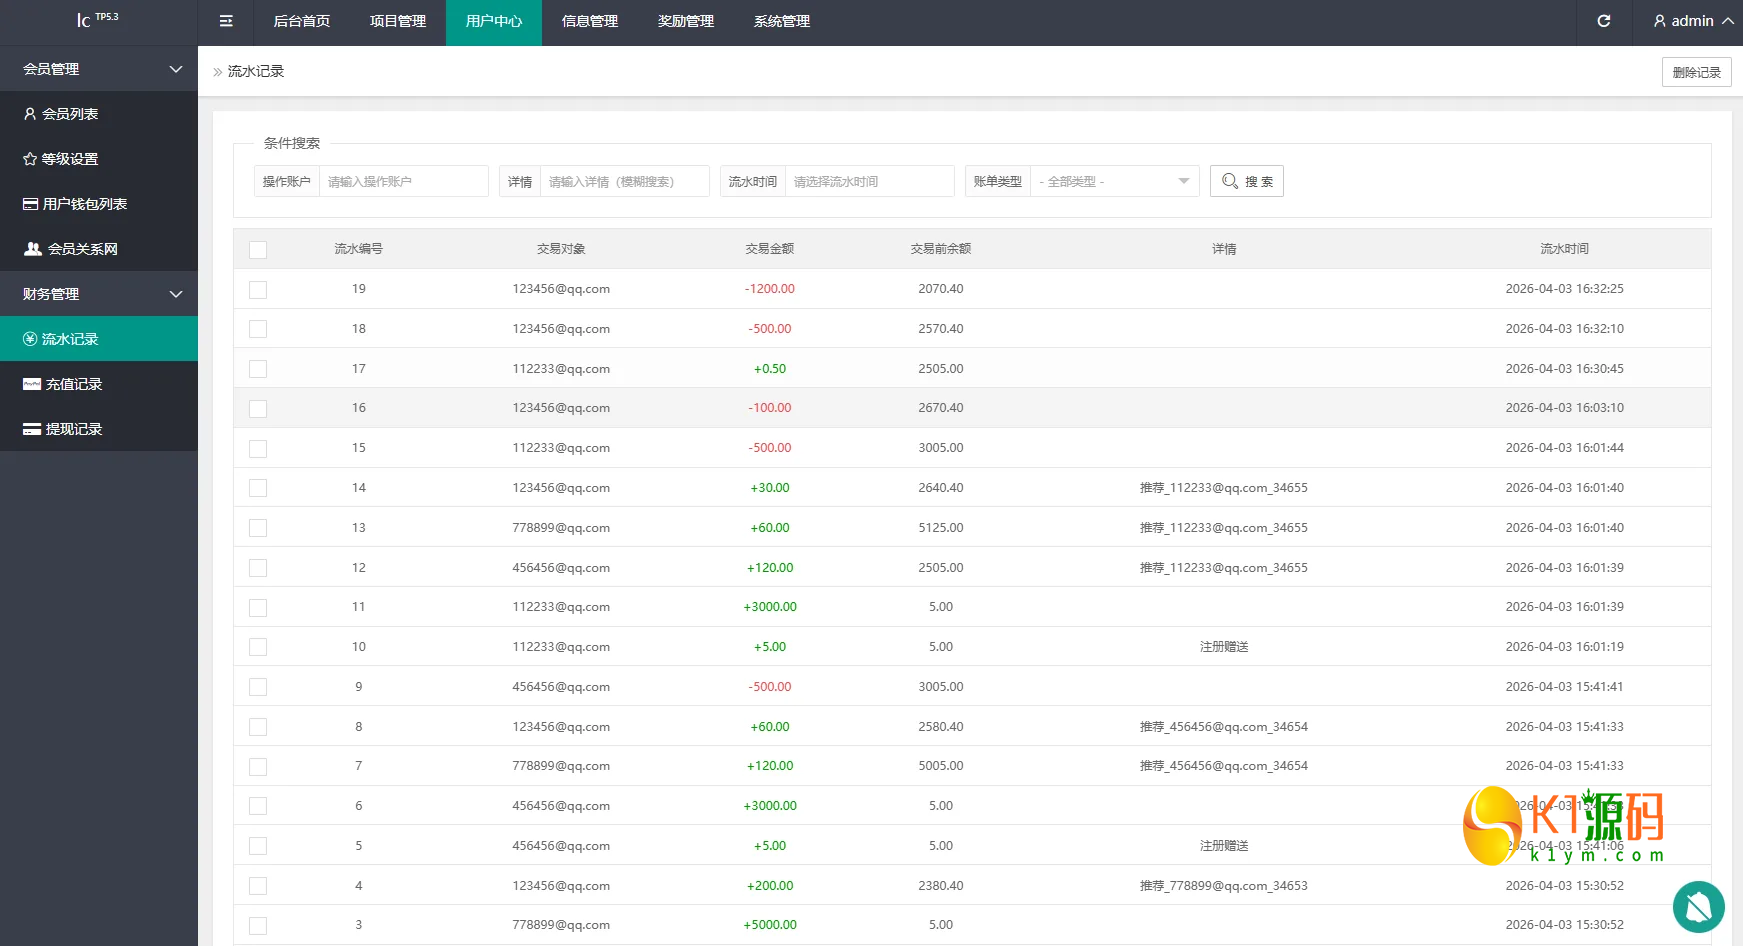Open 会员关系网 people icon item
This screenshot has height=946, width=1743.
point(33,249)
